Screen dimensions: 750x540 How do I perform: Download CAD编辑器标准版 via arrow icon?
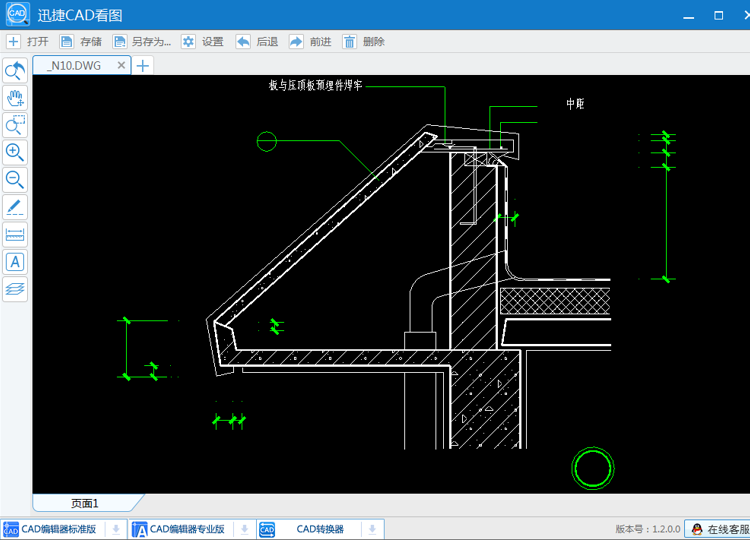tap(116, 529)
